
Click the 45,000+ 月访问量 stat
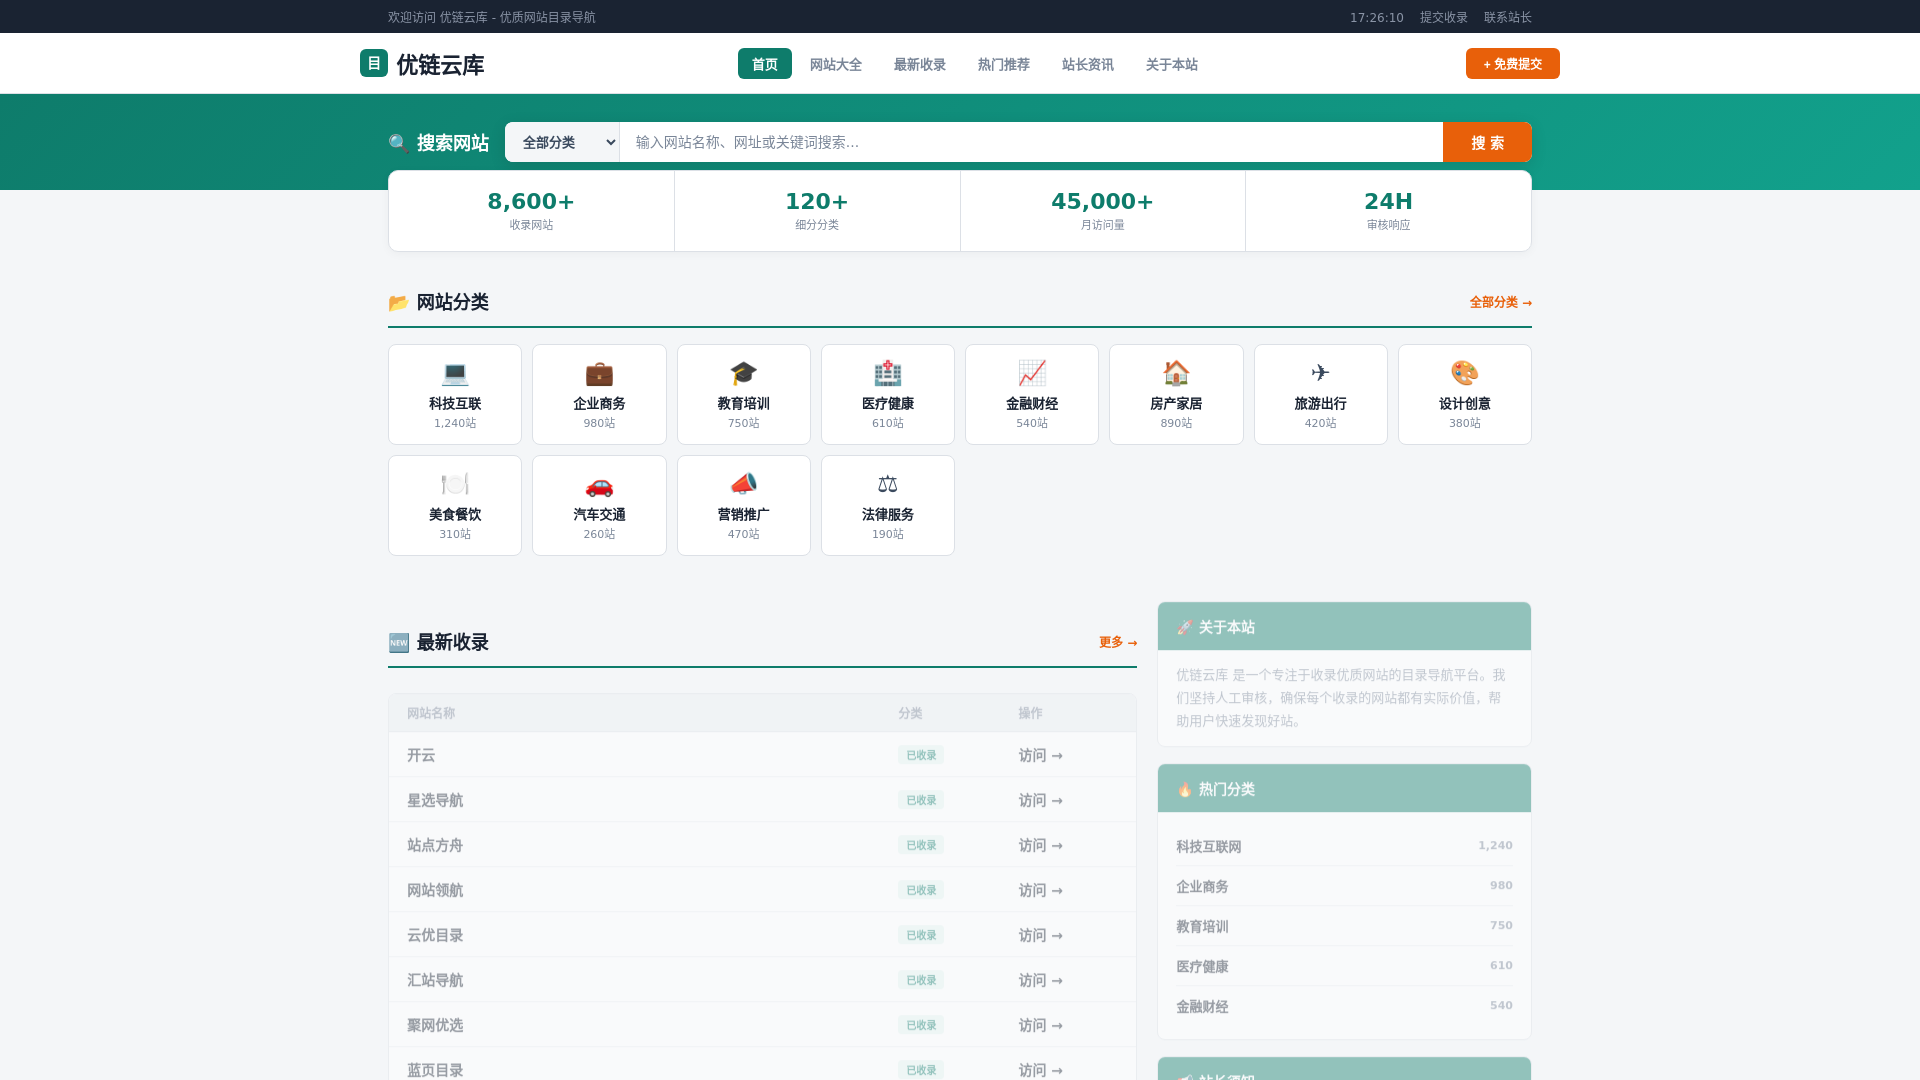(x=1103, y=211)
